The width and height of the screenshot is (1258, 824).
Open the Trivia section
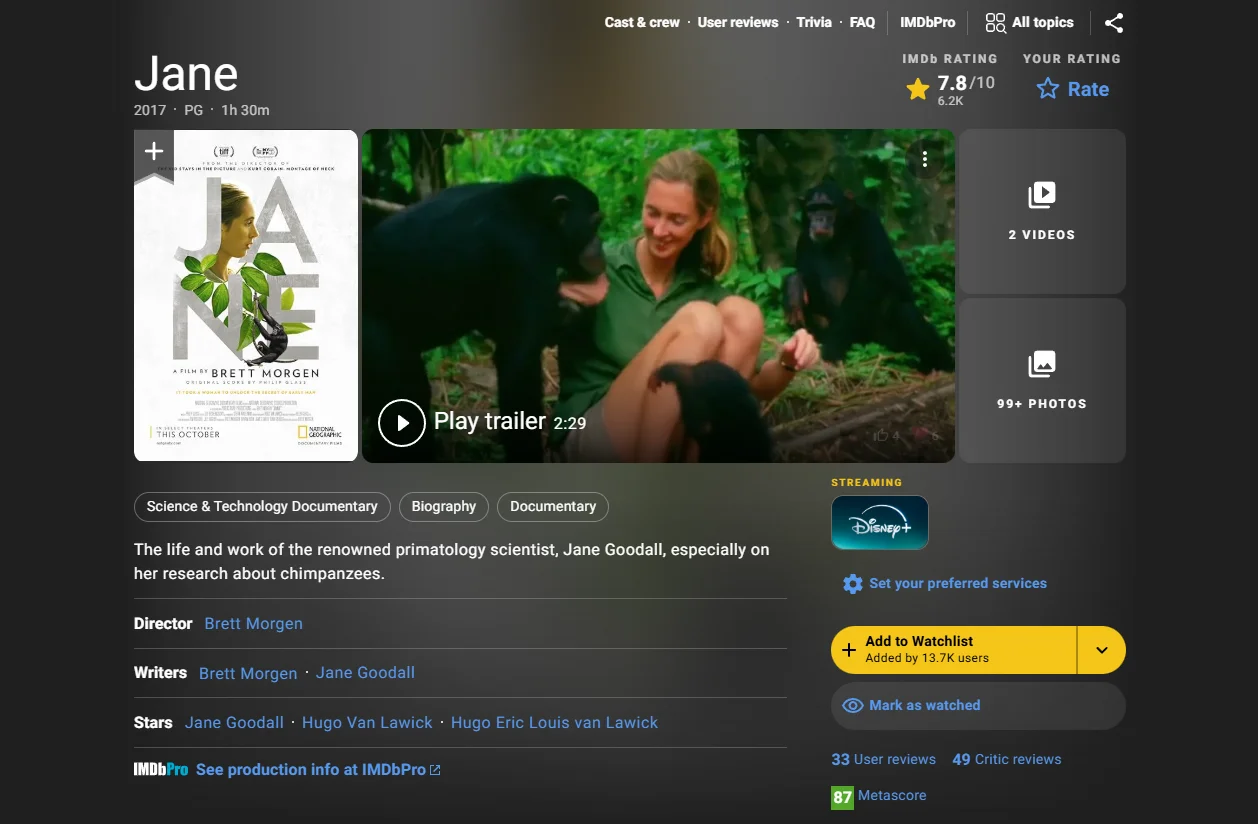tap(814, 22)
